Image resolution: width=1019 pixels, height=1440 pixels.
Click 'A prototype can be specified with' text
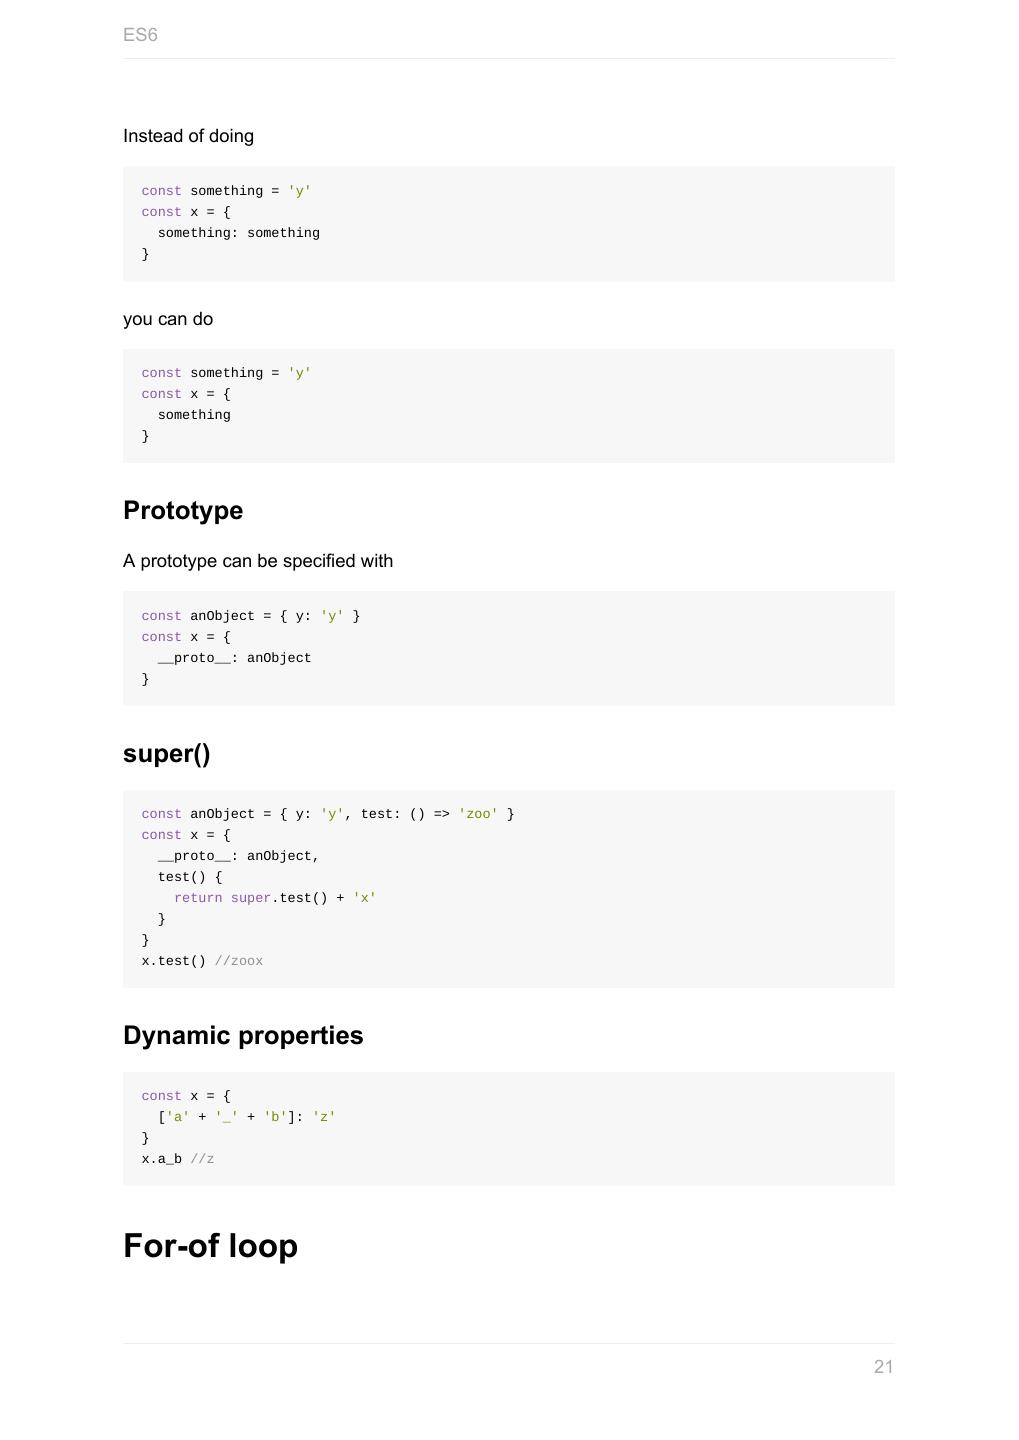[258, 561]
